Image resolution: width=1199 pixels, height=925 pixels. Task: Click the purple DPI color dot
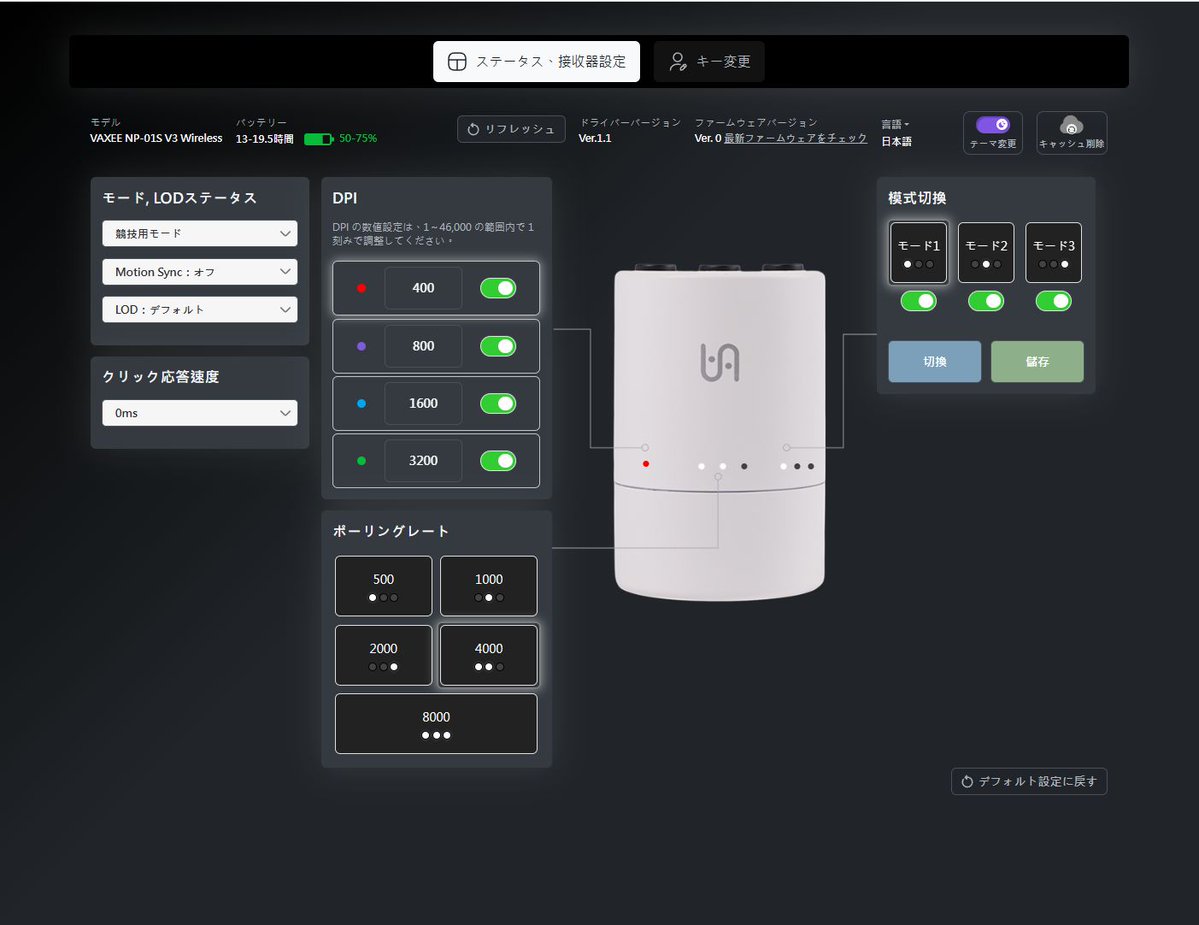coord(362,346)
